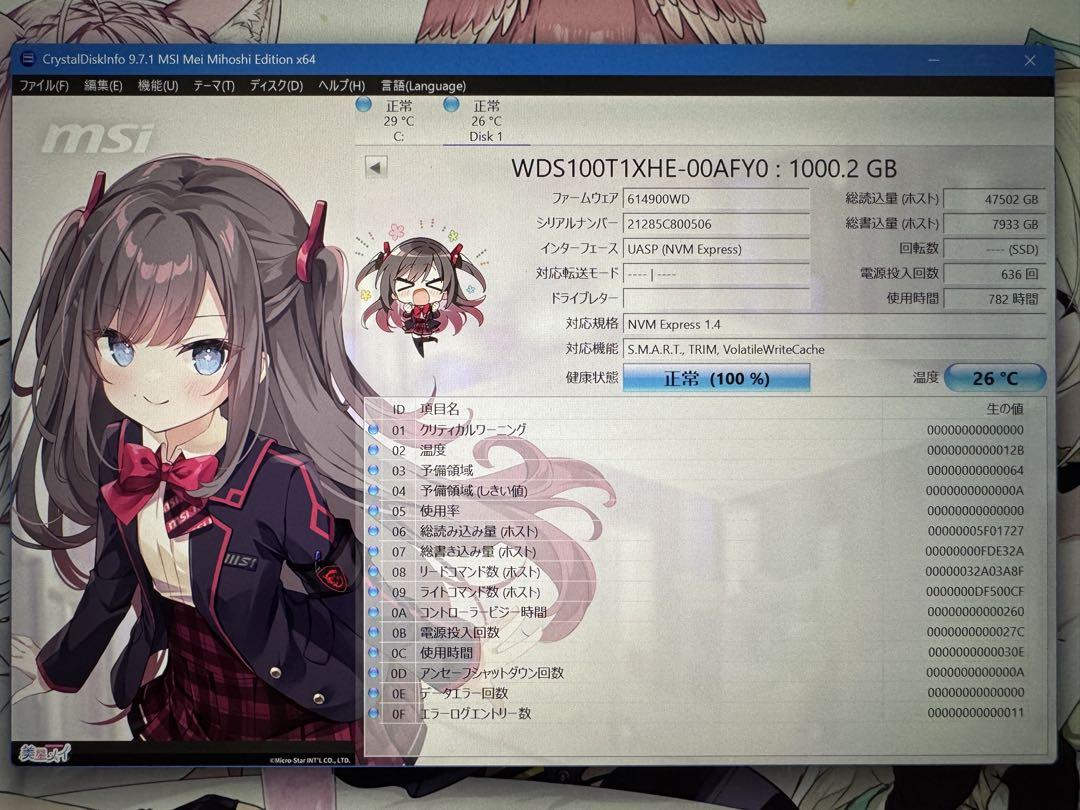Open the ディスク(D) menu

(276, 86)
